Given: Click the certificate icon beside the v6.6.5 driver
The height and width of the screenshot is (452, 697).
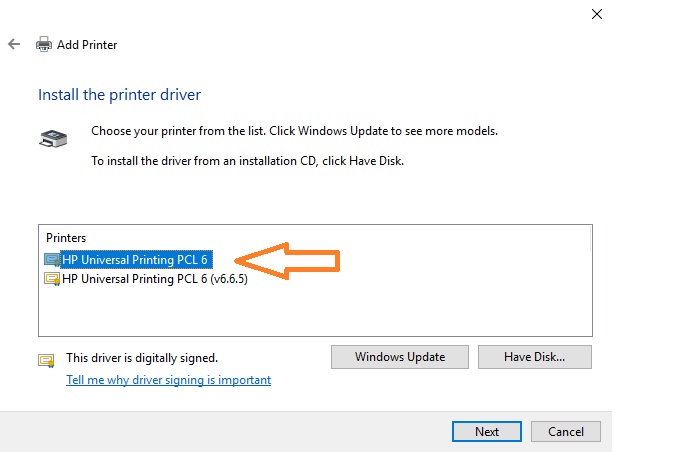Looking at the screenshot, I should (52, 279).
